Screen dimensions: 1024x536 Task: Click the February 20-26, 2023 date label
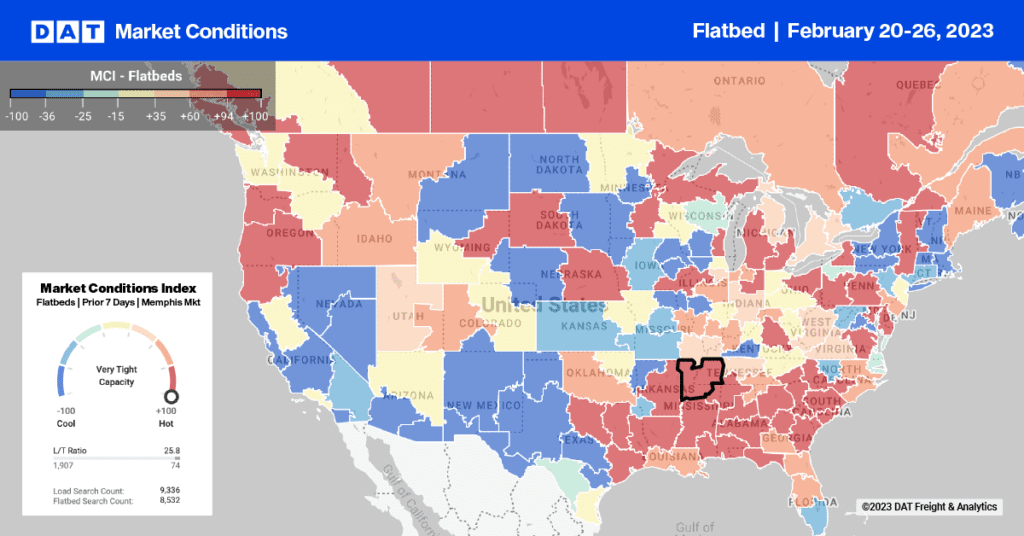(x=890, y=31)
